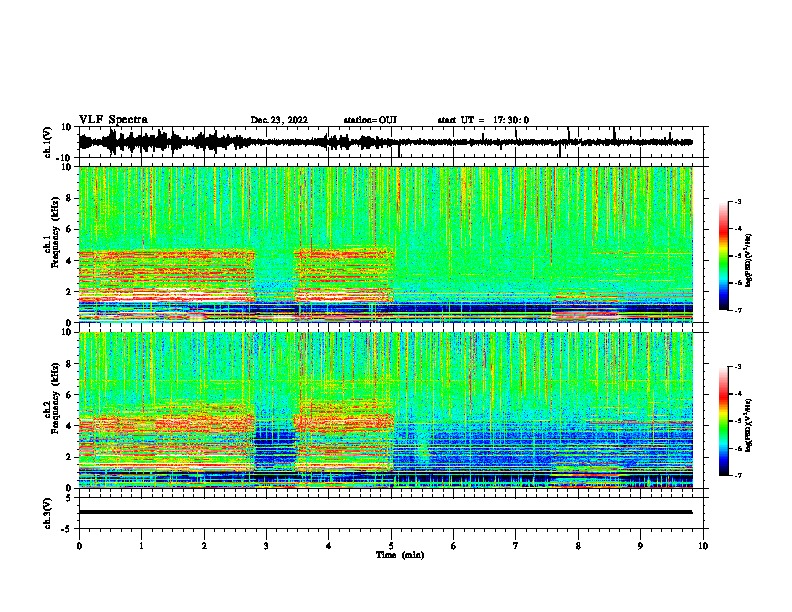The image size is (792, 612).
Task: Select the date text "Dec. 23, 2022"
Action: point(279,120)
